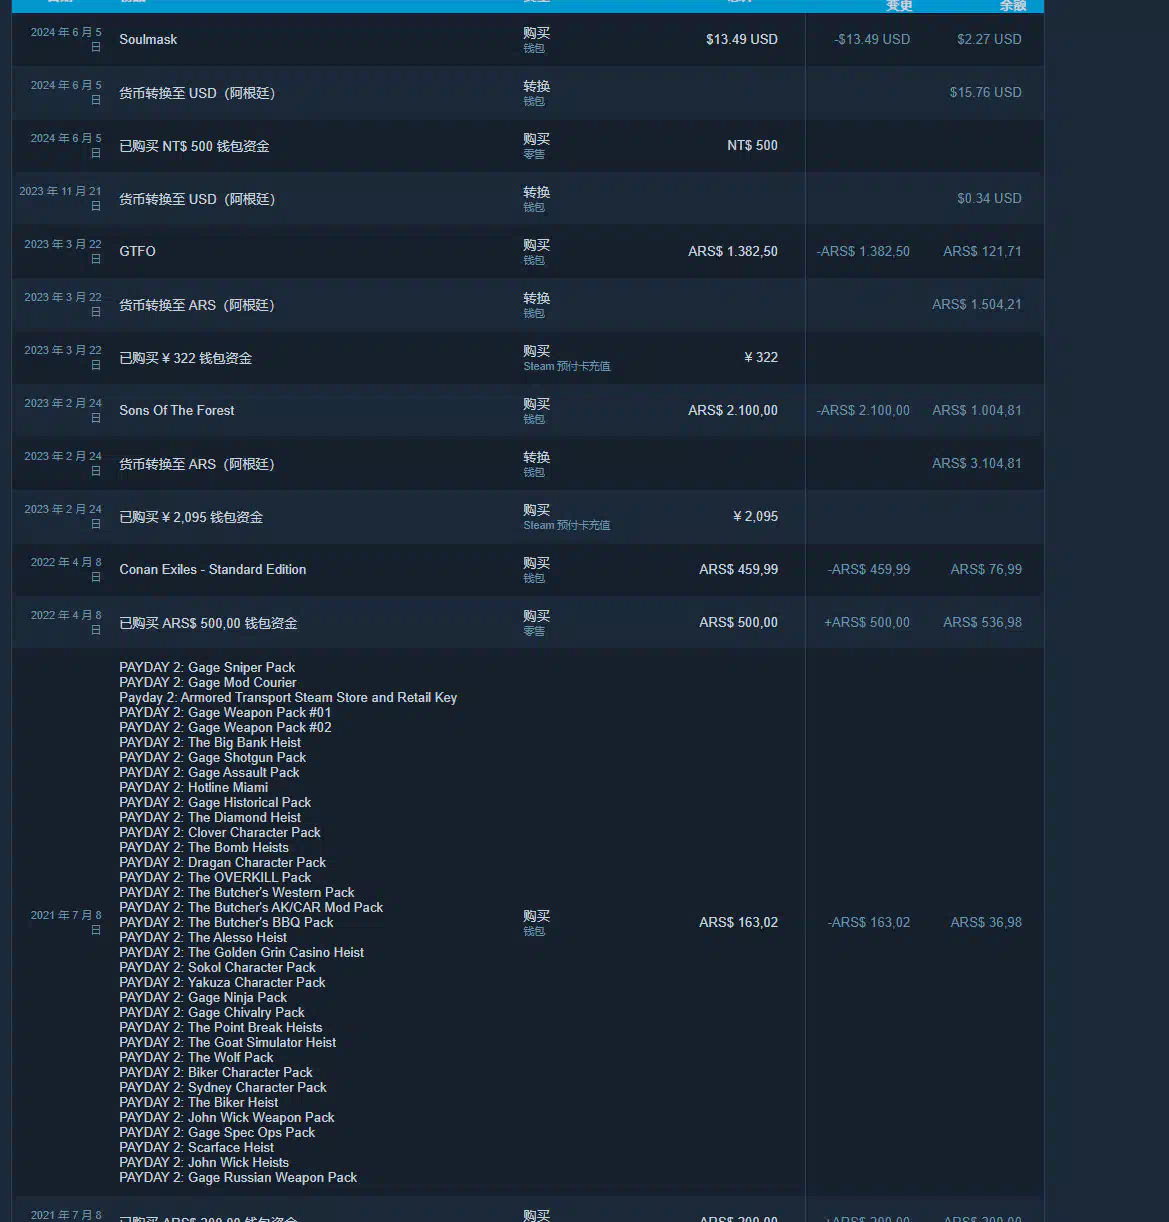Open the Conan Exiles - Standard Edition purchase
Screen dimensions: 1169x1222
(x=213, y=569)
